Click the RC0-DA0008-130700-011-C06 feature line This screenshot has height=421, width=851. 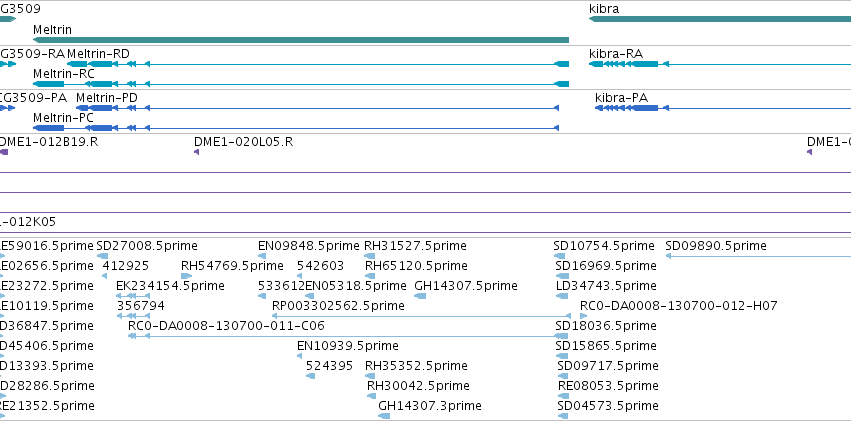pos(347,336)
